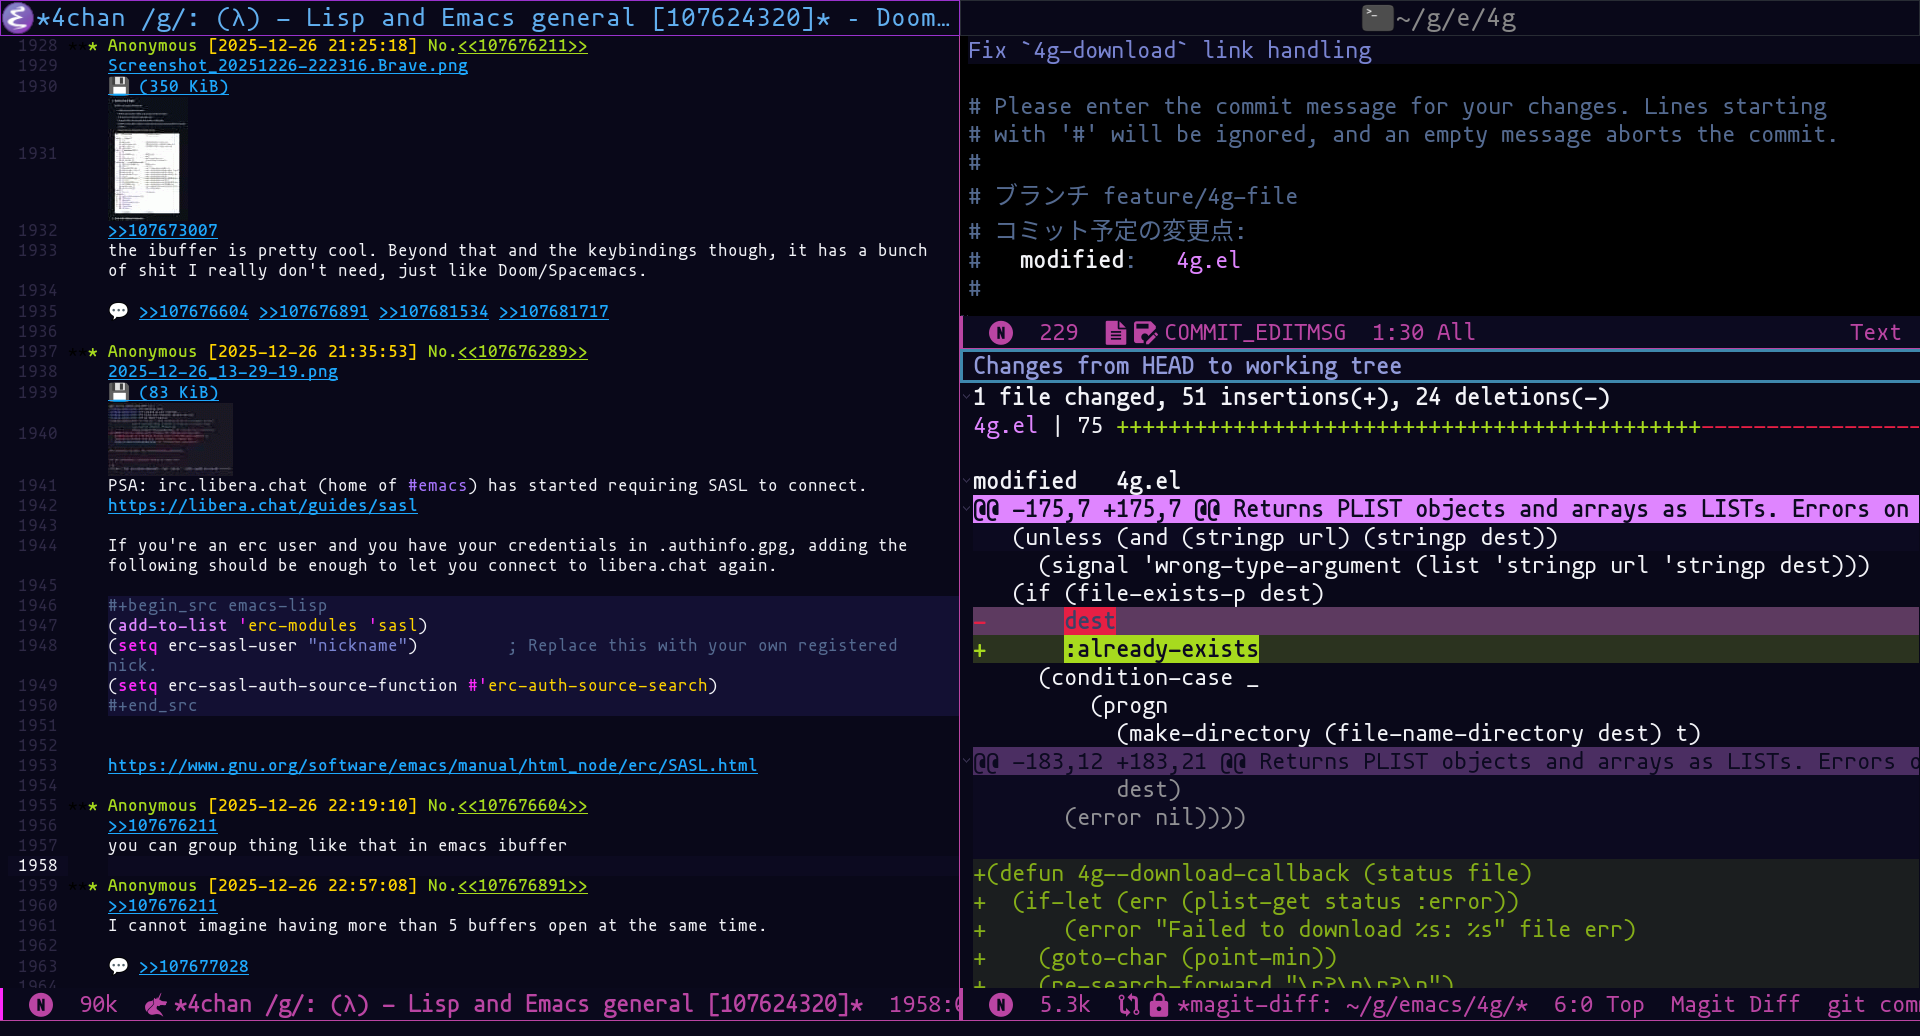This screenshot has width=1920, height=1036.
Task: Click the star marker of the 21:25:18 post
Action: [93, 46]
